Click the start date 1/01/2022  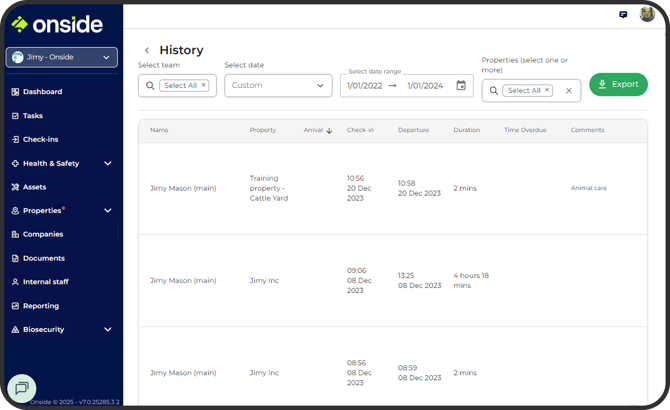[364, 86]
